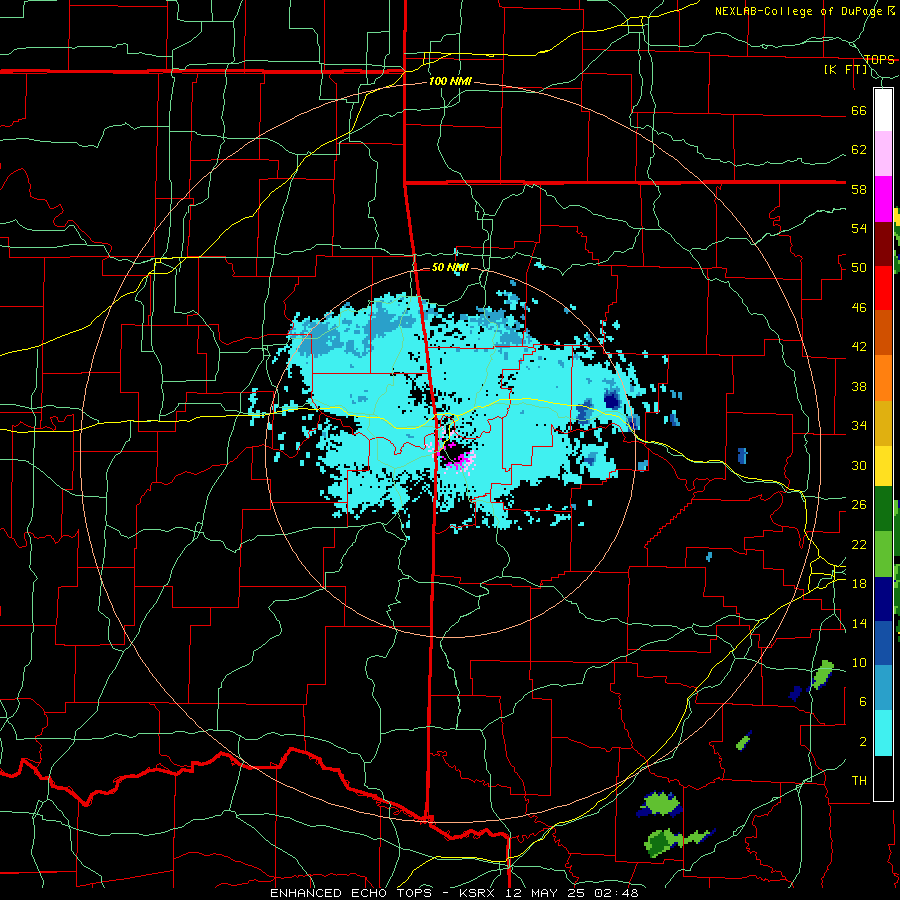Click the legend value 54
Image resolution: width=900 pixels, height=900 pixels.
(859, 228)
